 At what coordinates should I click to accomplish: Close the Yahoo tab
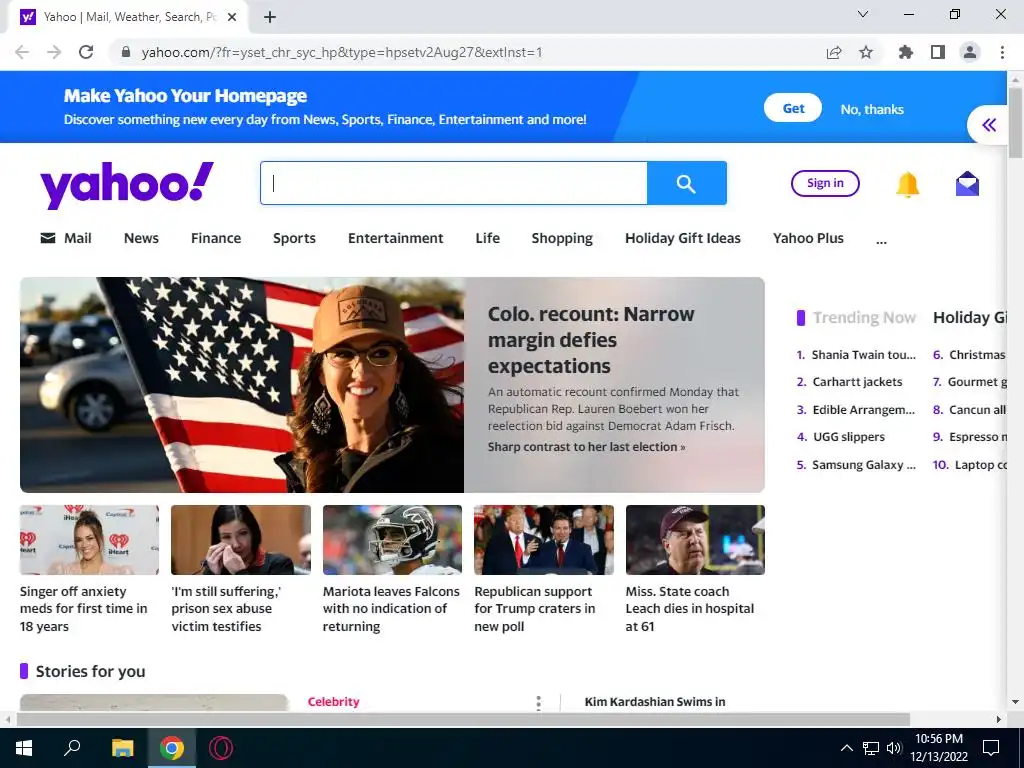click(232, 17)
